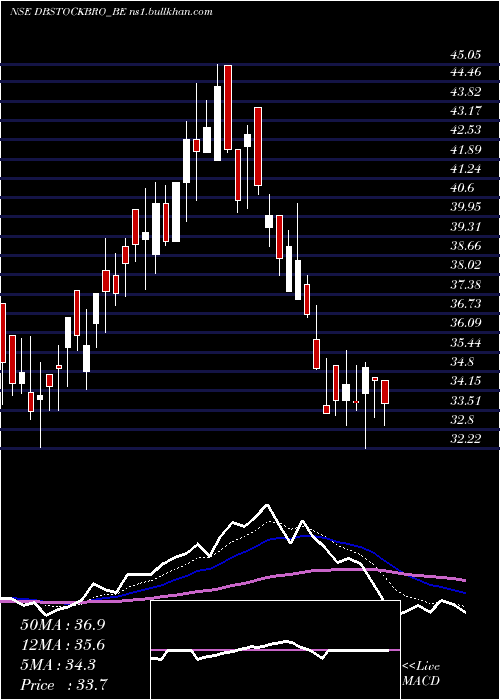Click the last red candle on the right
500x700 pixels.
[385, 392]
